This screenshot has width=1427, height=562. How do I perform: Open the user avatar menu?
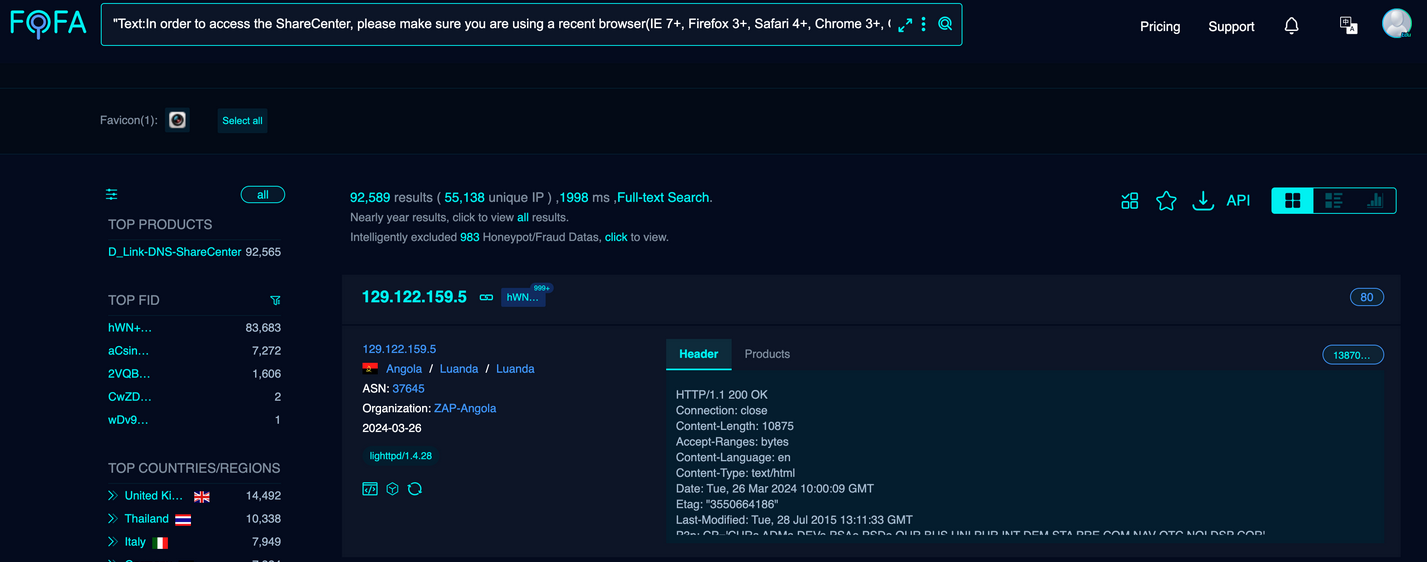coord(1397,23)
